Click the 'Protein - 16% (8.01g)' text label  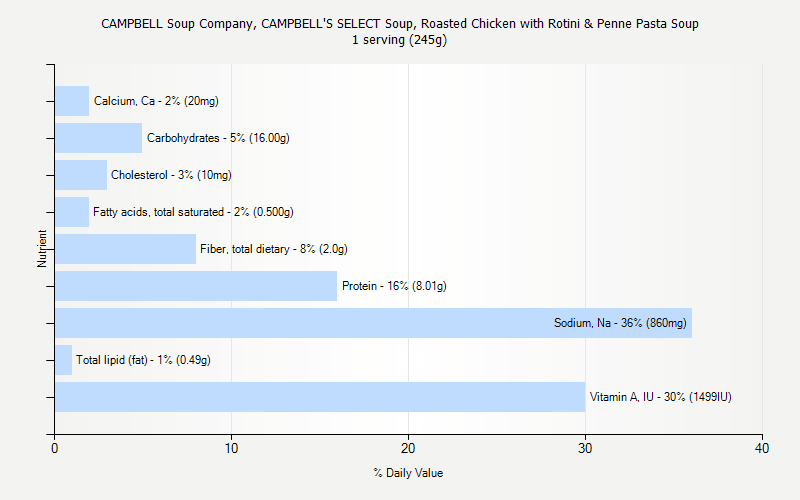point(394,286)
